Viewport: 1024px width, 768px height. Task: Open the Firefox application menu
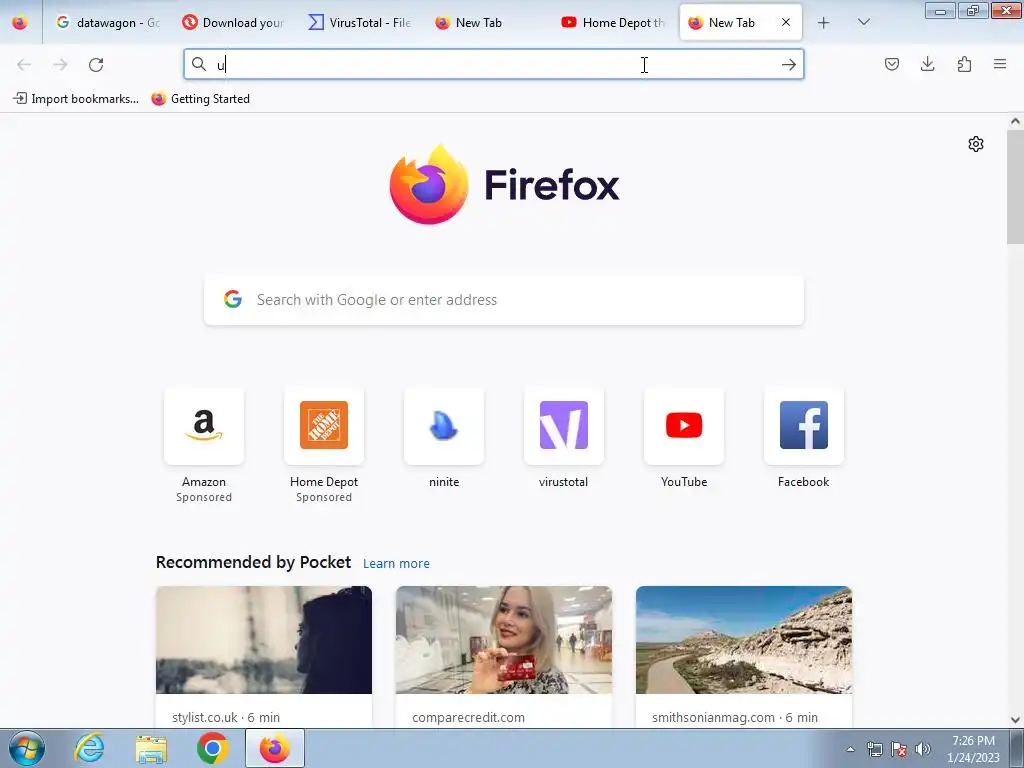pos(1000,64)
